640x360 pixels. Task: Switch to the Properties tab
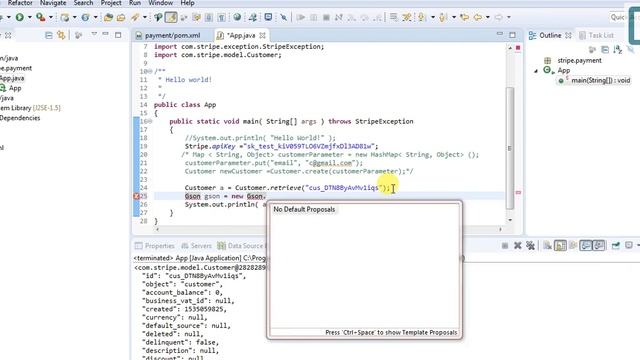pos(155,246)
